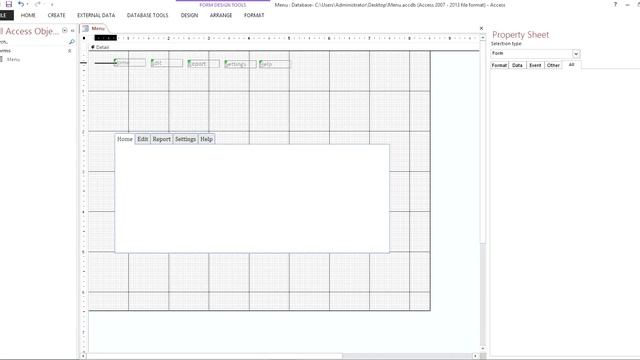
Task: Collapse the navigation pane with the shutter button
Action: click(x=73, y=31)
